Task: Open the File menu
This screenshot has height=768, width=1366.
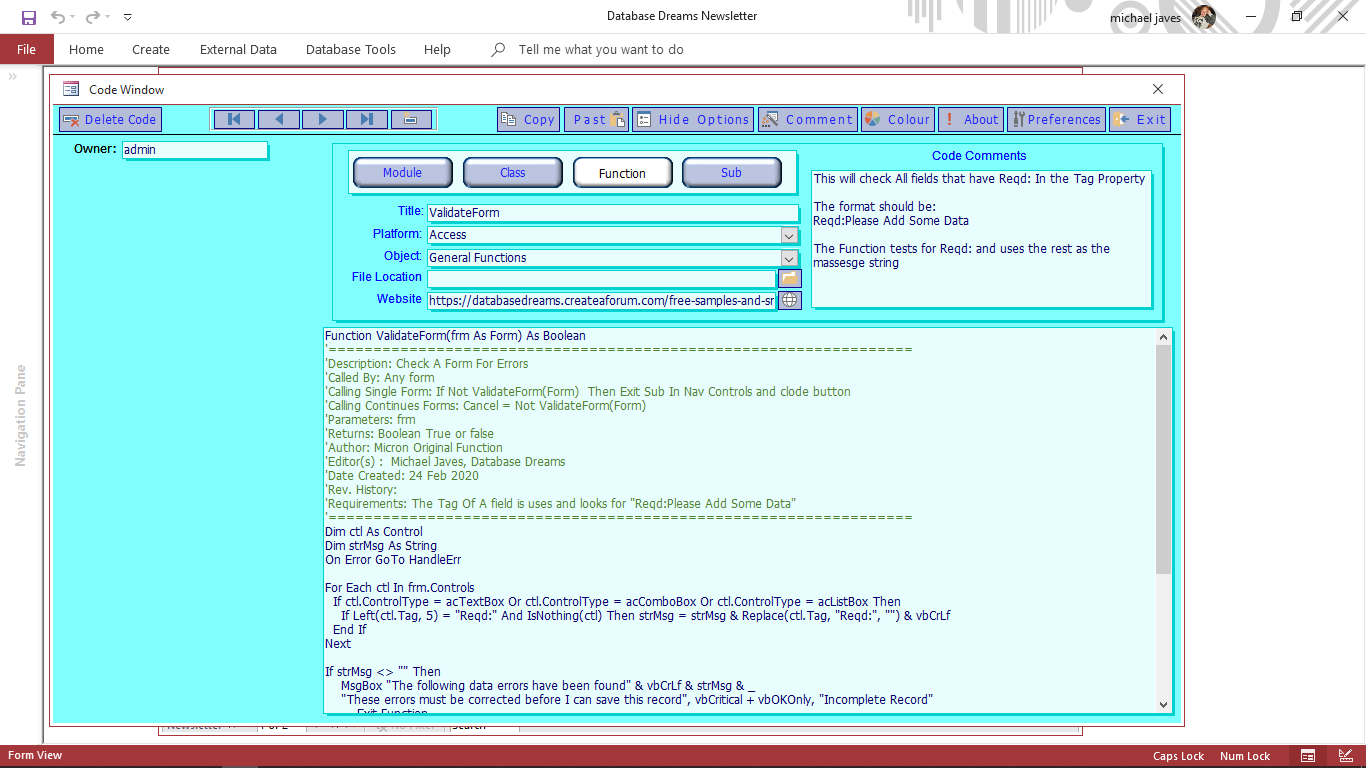Action: click(x=26, y=49)
